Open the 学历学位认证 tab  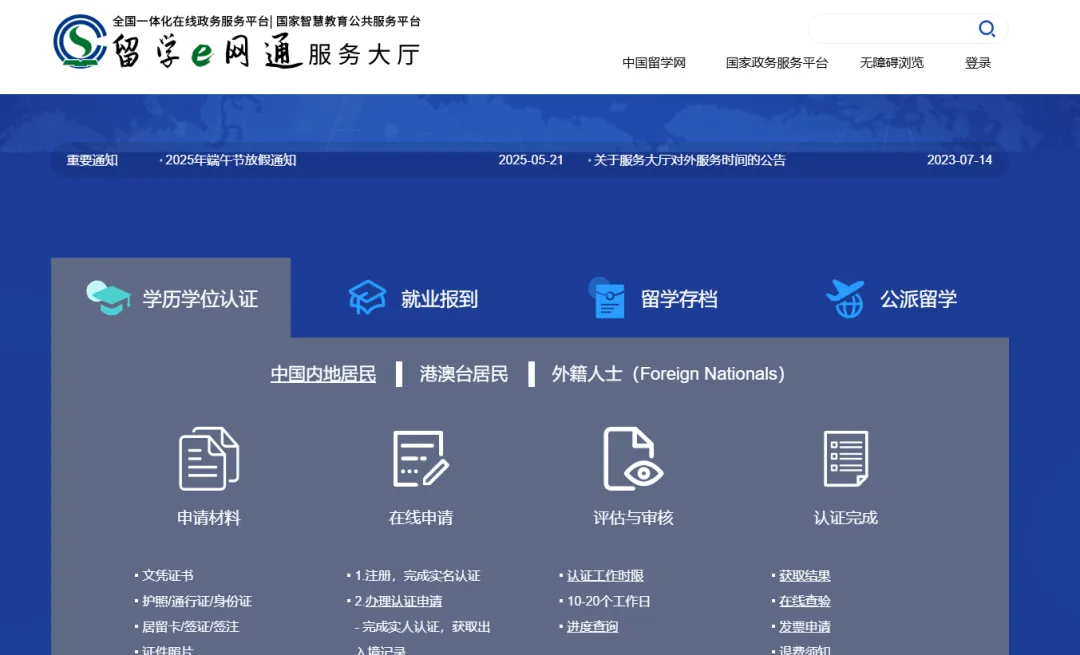171,299
